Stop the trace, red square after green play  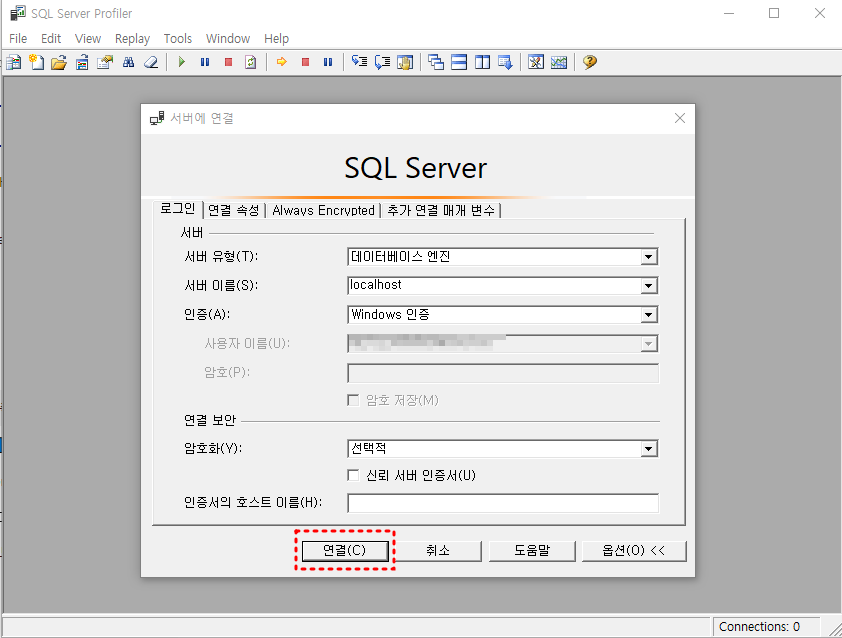coord(228,62)
